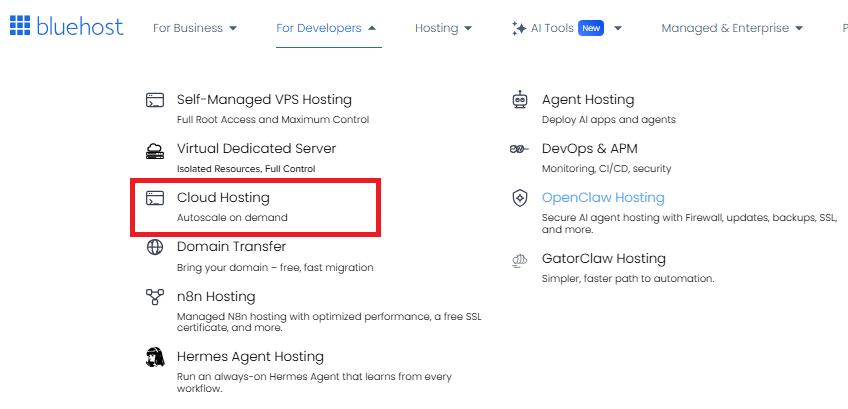Select the For Developers menu item
Viewport: 848px width, 409px height.
click(x=319, y=28)
